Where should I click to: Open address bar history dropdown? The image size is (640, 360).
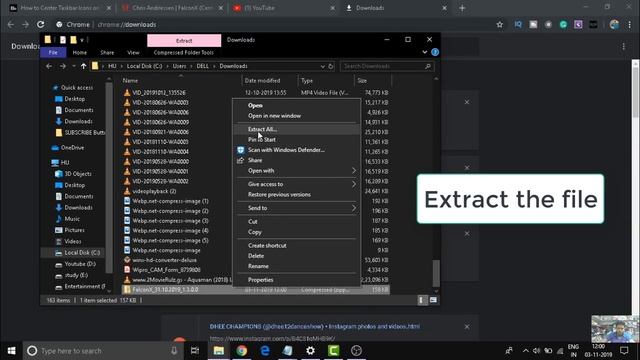tap(322, 66)
